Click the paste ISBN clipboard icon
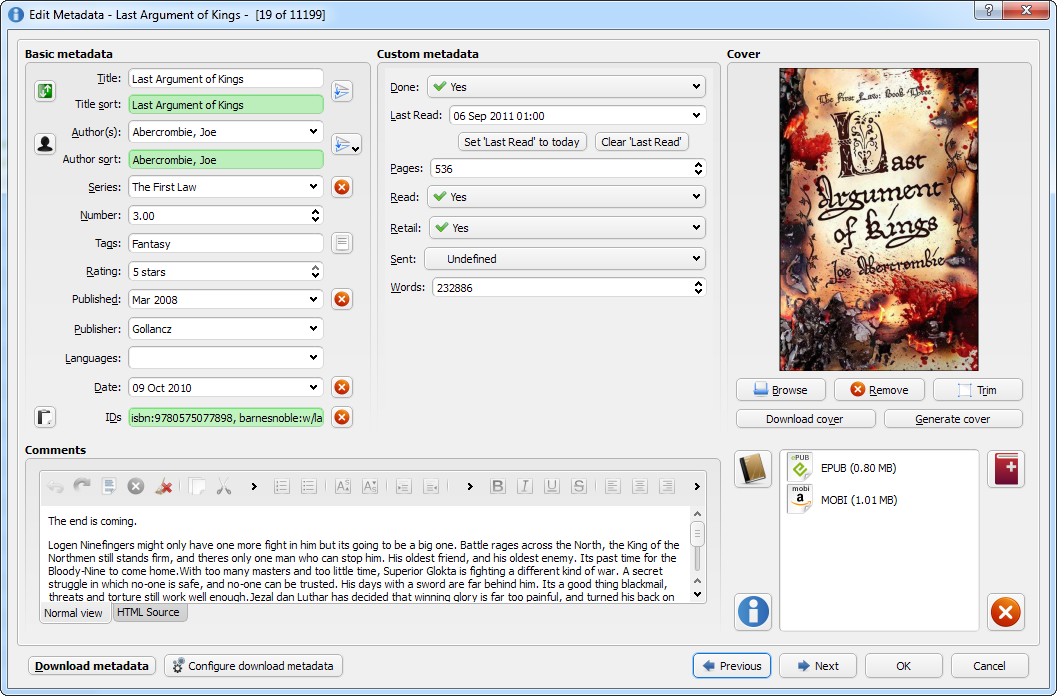The image size is (1057, 696). click(x=45, y=417)
